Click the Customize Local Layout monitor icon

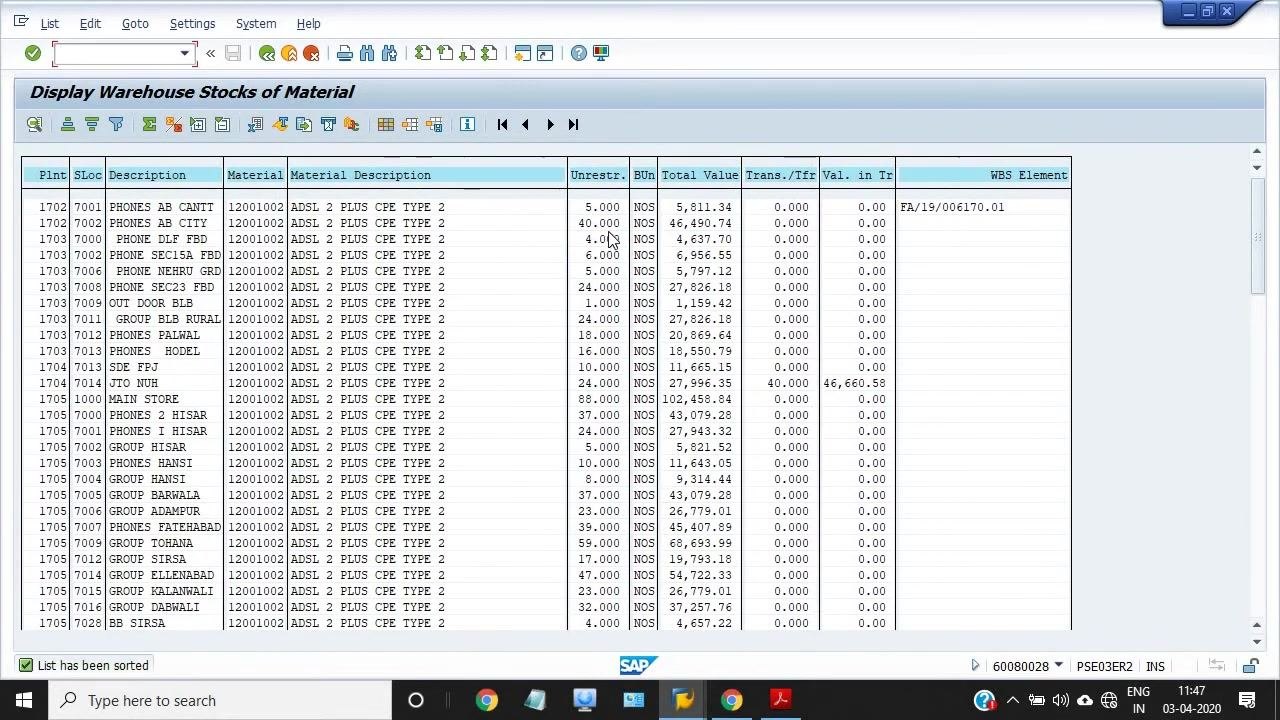click(x=601, y=53)
